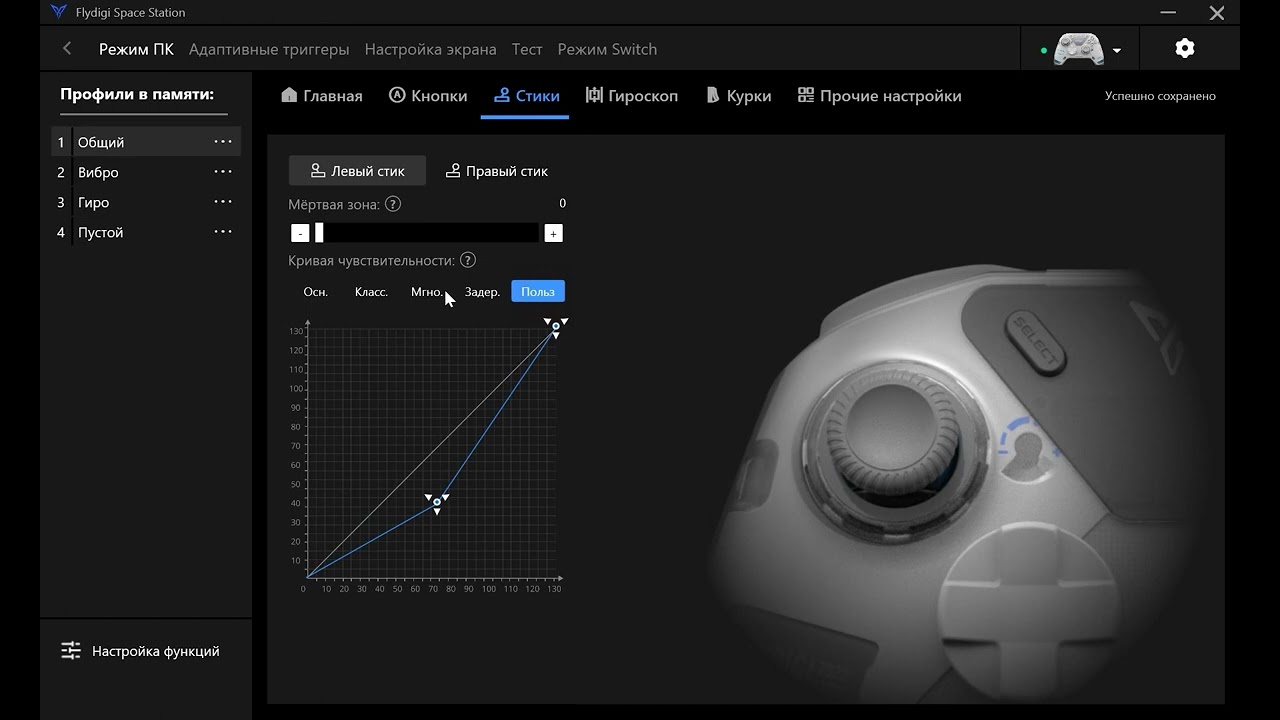1280x720 pixels.
Task: Open Адаптивные триггеры section
Action: [x=269, y=49]
